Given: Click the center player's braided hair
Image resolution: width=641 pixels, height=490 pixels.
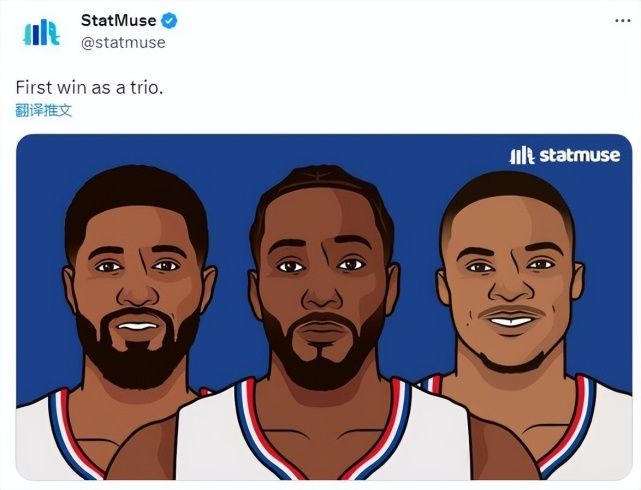Looking at the screenshot, I should tap(323, 184).
